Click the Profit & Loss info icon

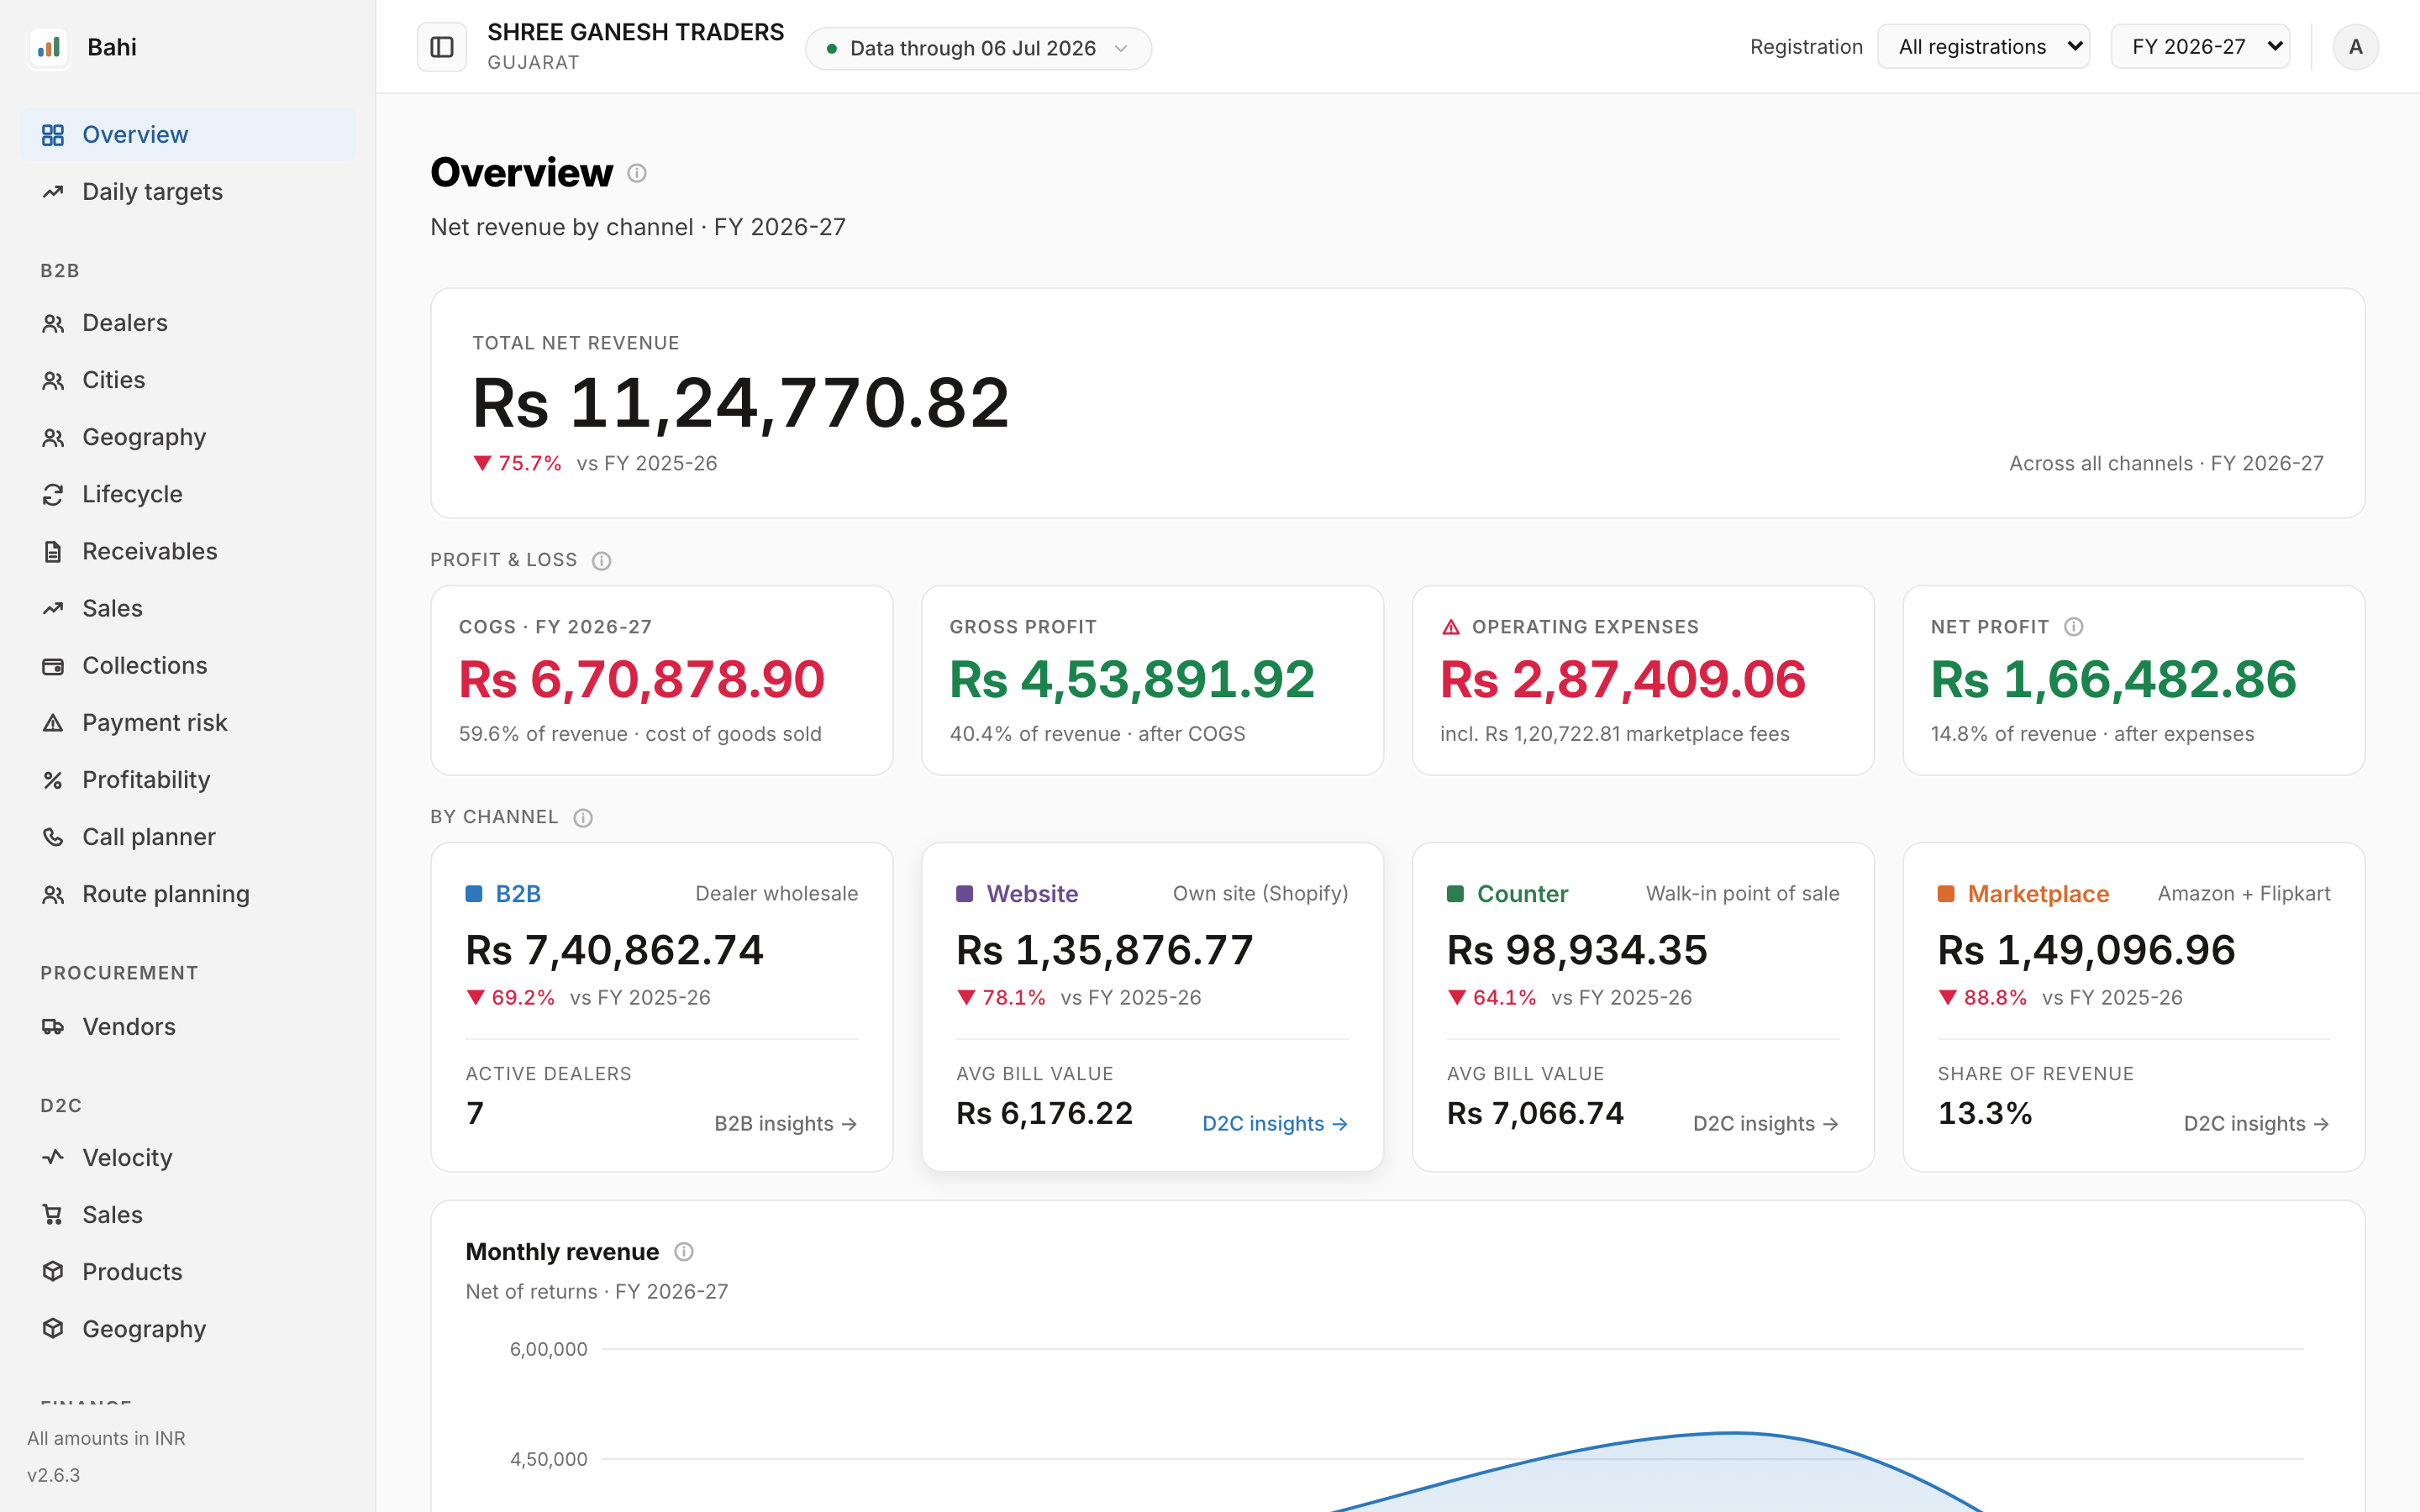tap(601, 561)
